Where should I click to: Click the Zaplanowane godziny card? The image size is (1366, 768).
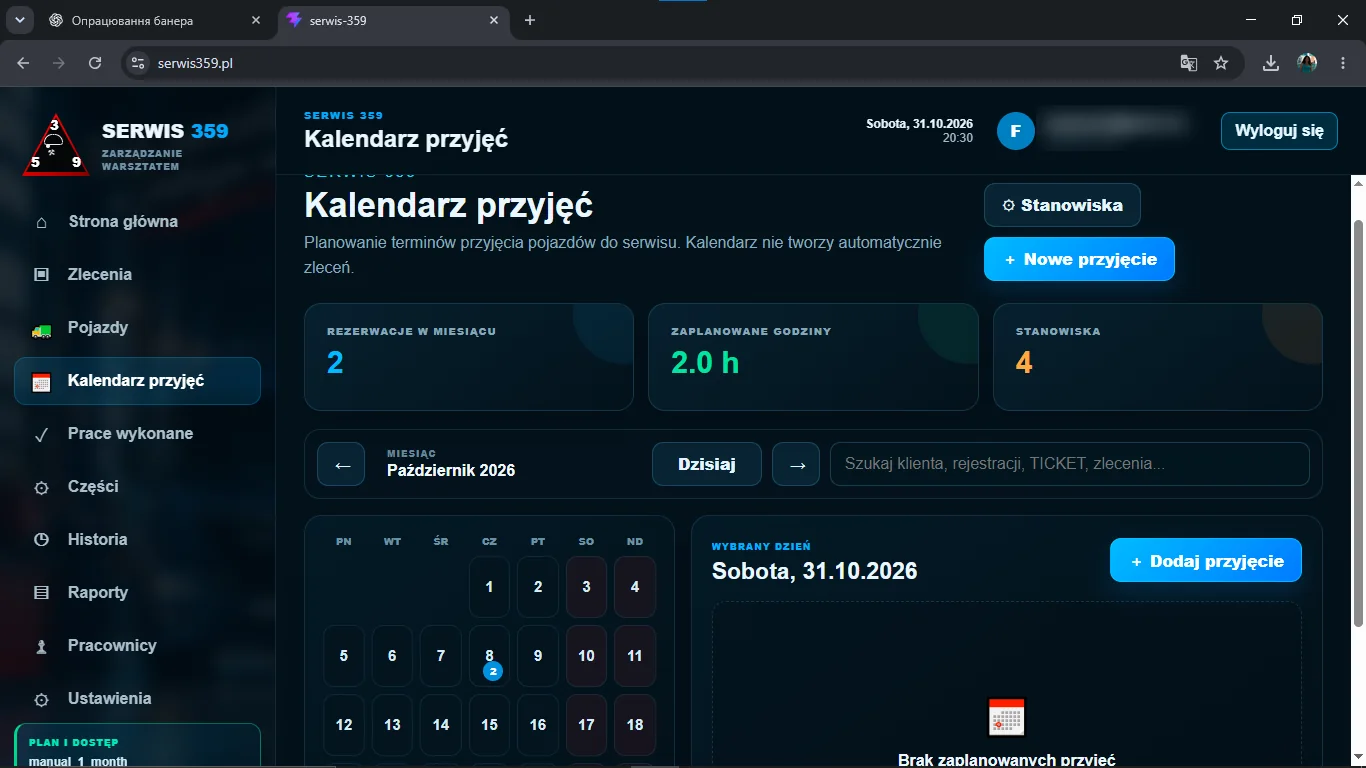[813, 357]
